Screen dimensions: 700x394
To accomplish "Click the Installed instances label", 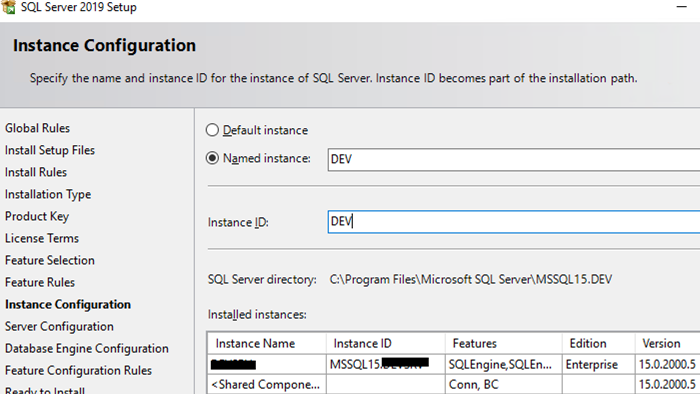I will tap(257, 315).
